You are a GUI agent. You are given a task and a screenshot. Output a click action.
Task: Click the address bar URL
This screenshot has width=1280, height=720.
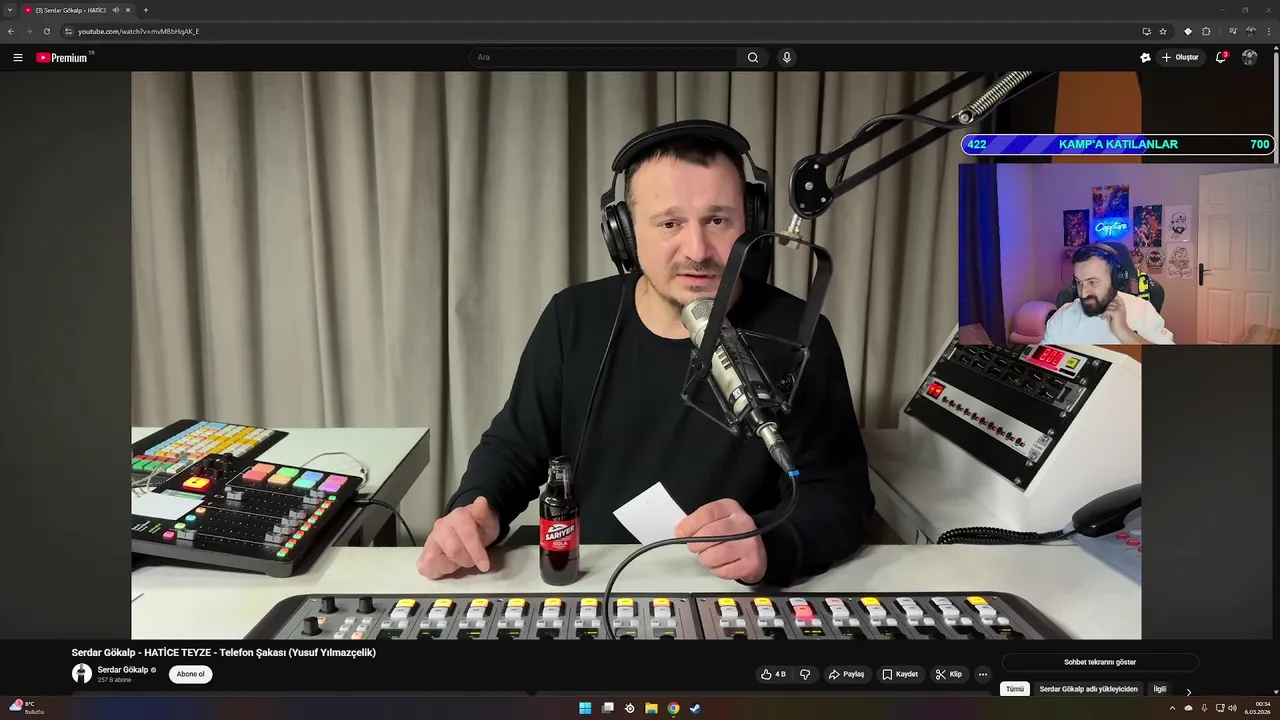pos(139,31)
